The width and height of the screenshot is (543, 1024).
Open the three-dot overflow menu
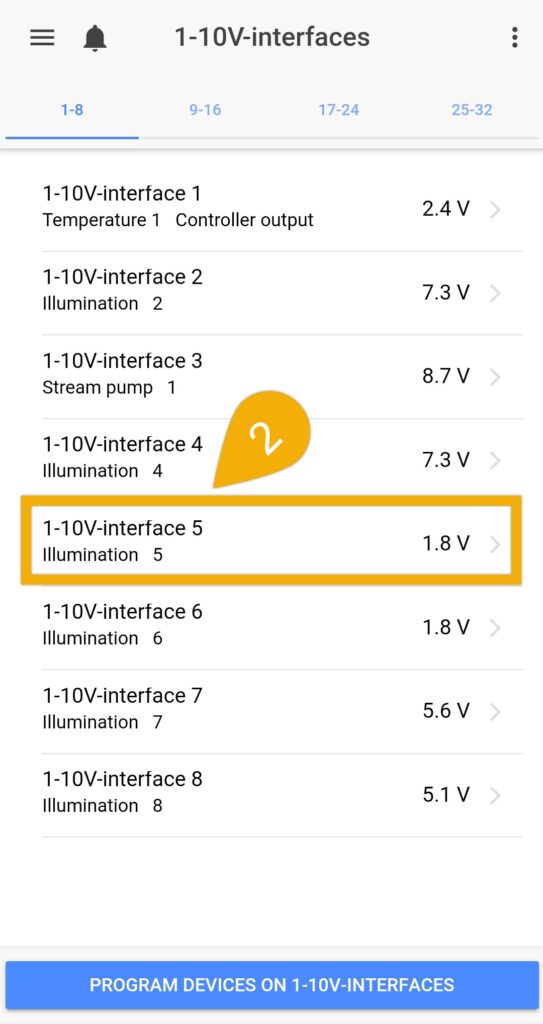click(515, 37)
